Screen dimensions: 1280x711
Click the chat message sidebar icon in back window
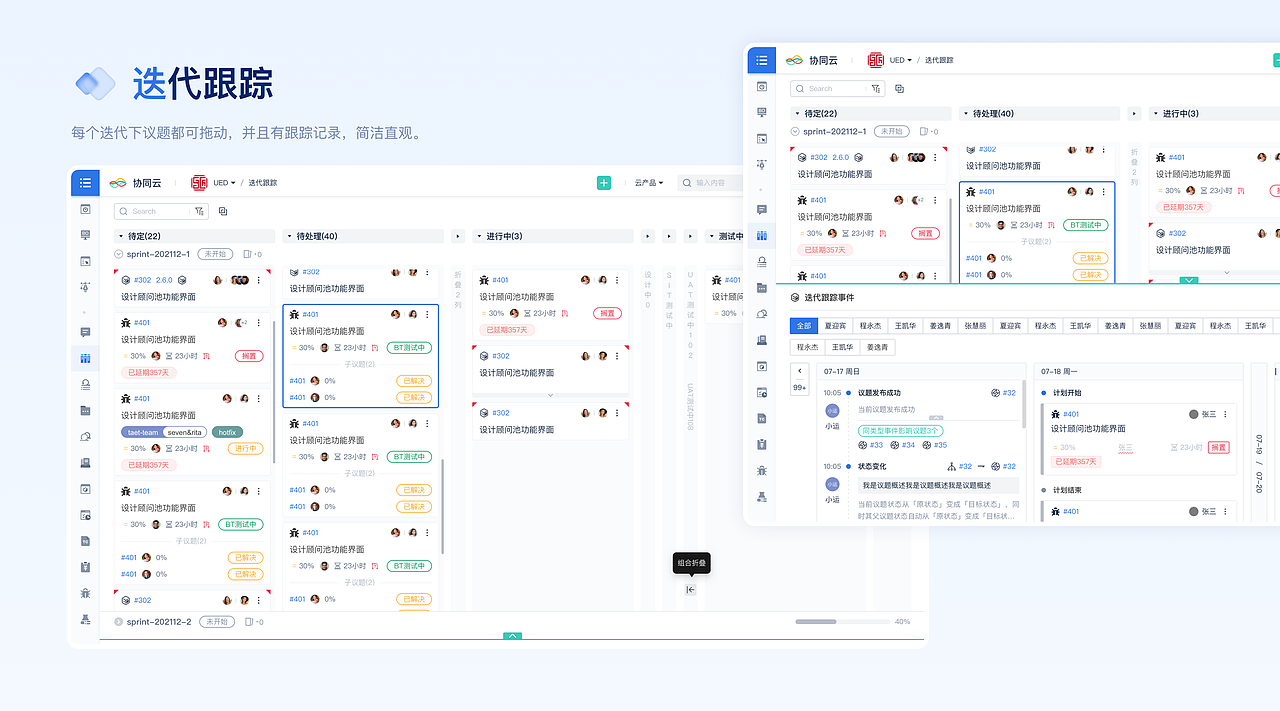(x=85, y=332)
